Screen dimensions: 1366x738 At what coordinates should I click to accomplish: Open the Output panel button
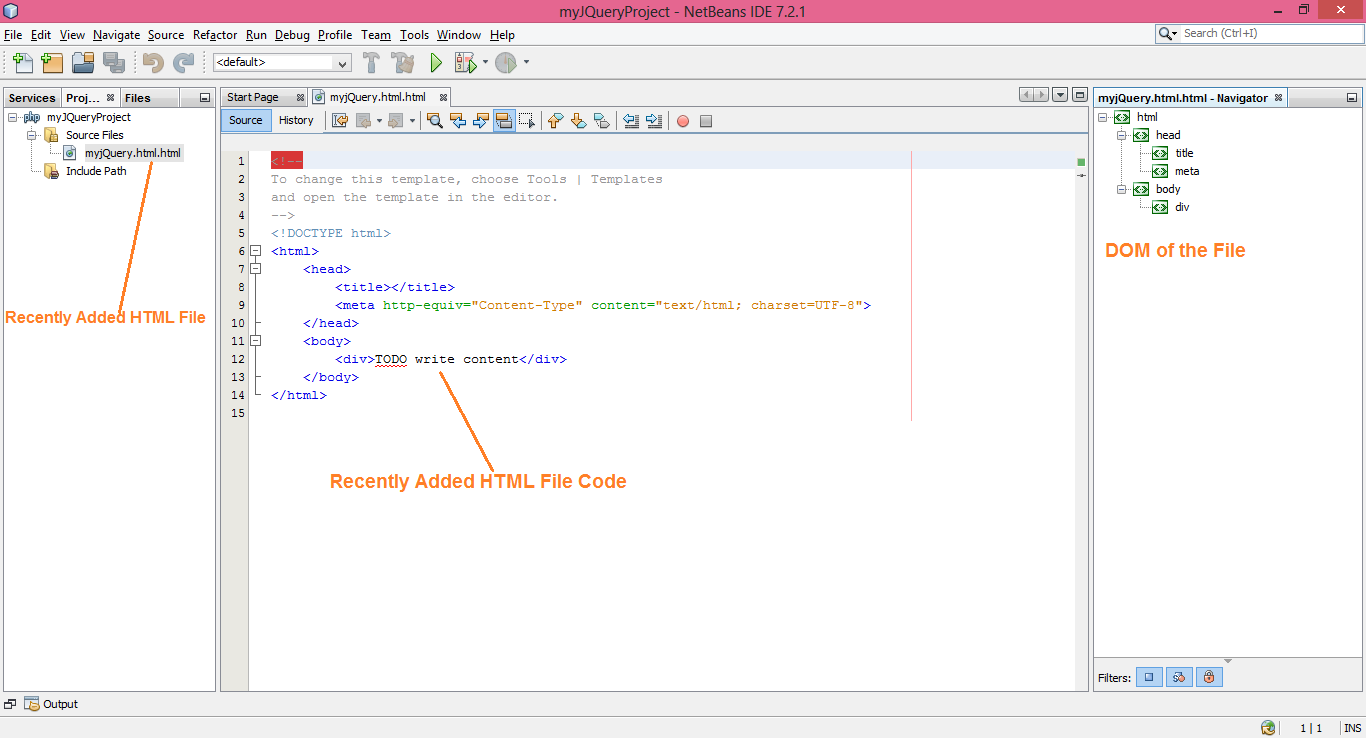(51, 704)
